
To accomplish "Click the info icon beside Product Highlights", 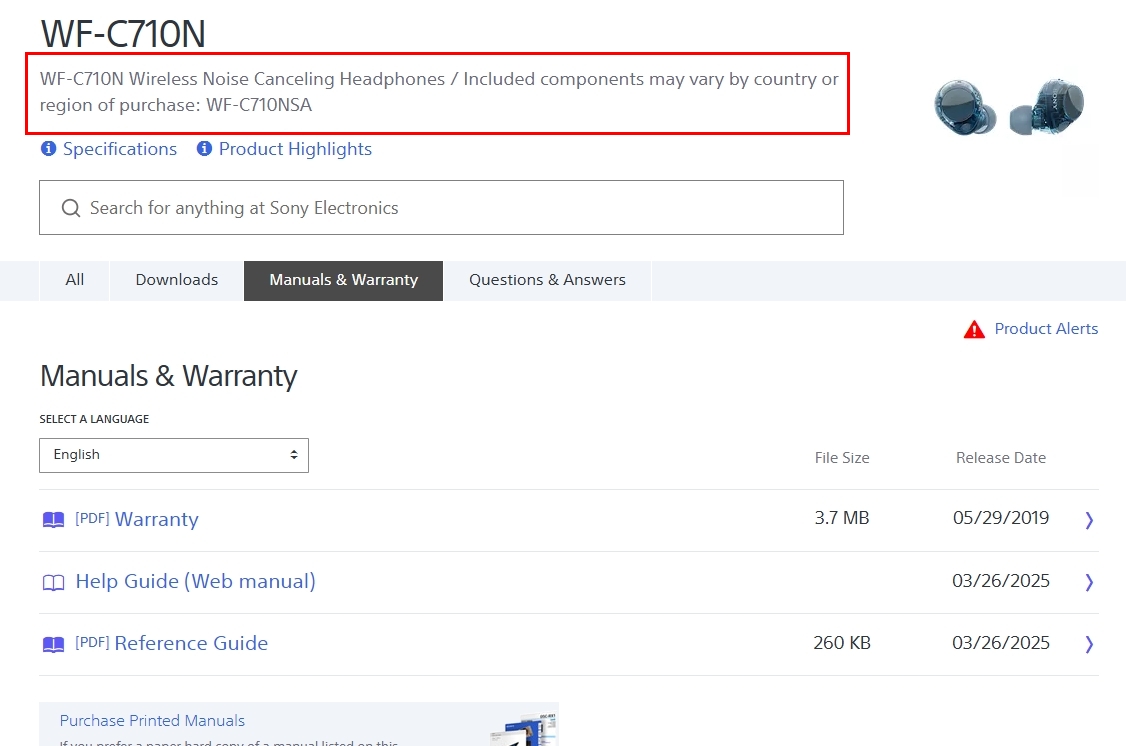I will coord(204,149).
